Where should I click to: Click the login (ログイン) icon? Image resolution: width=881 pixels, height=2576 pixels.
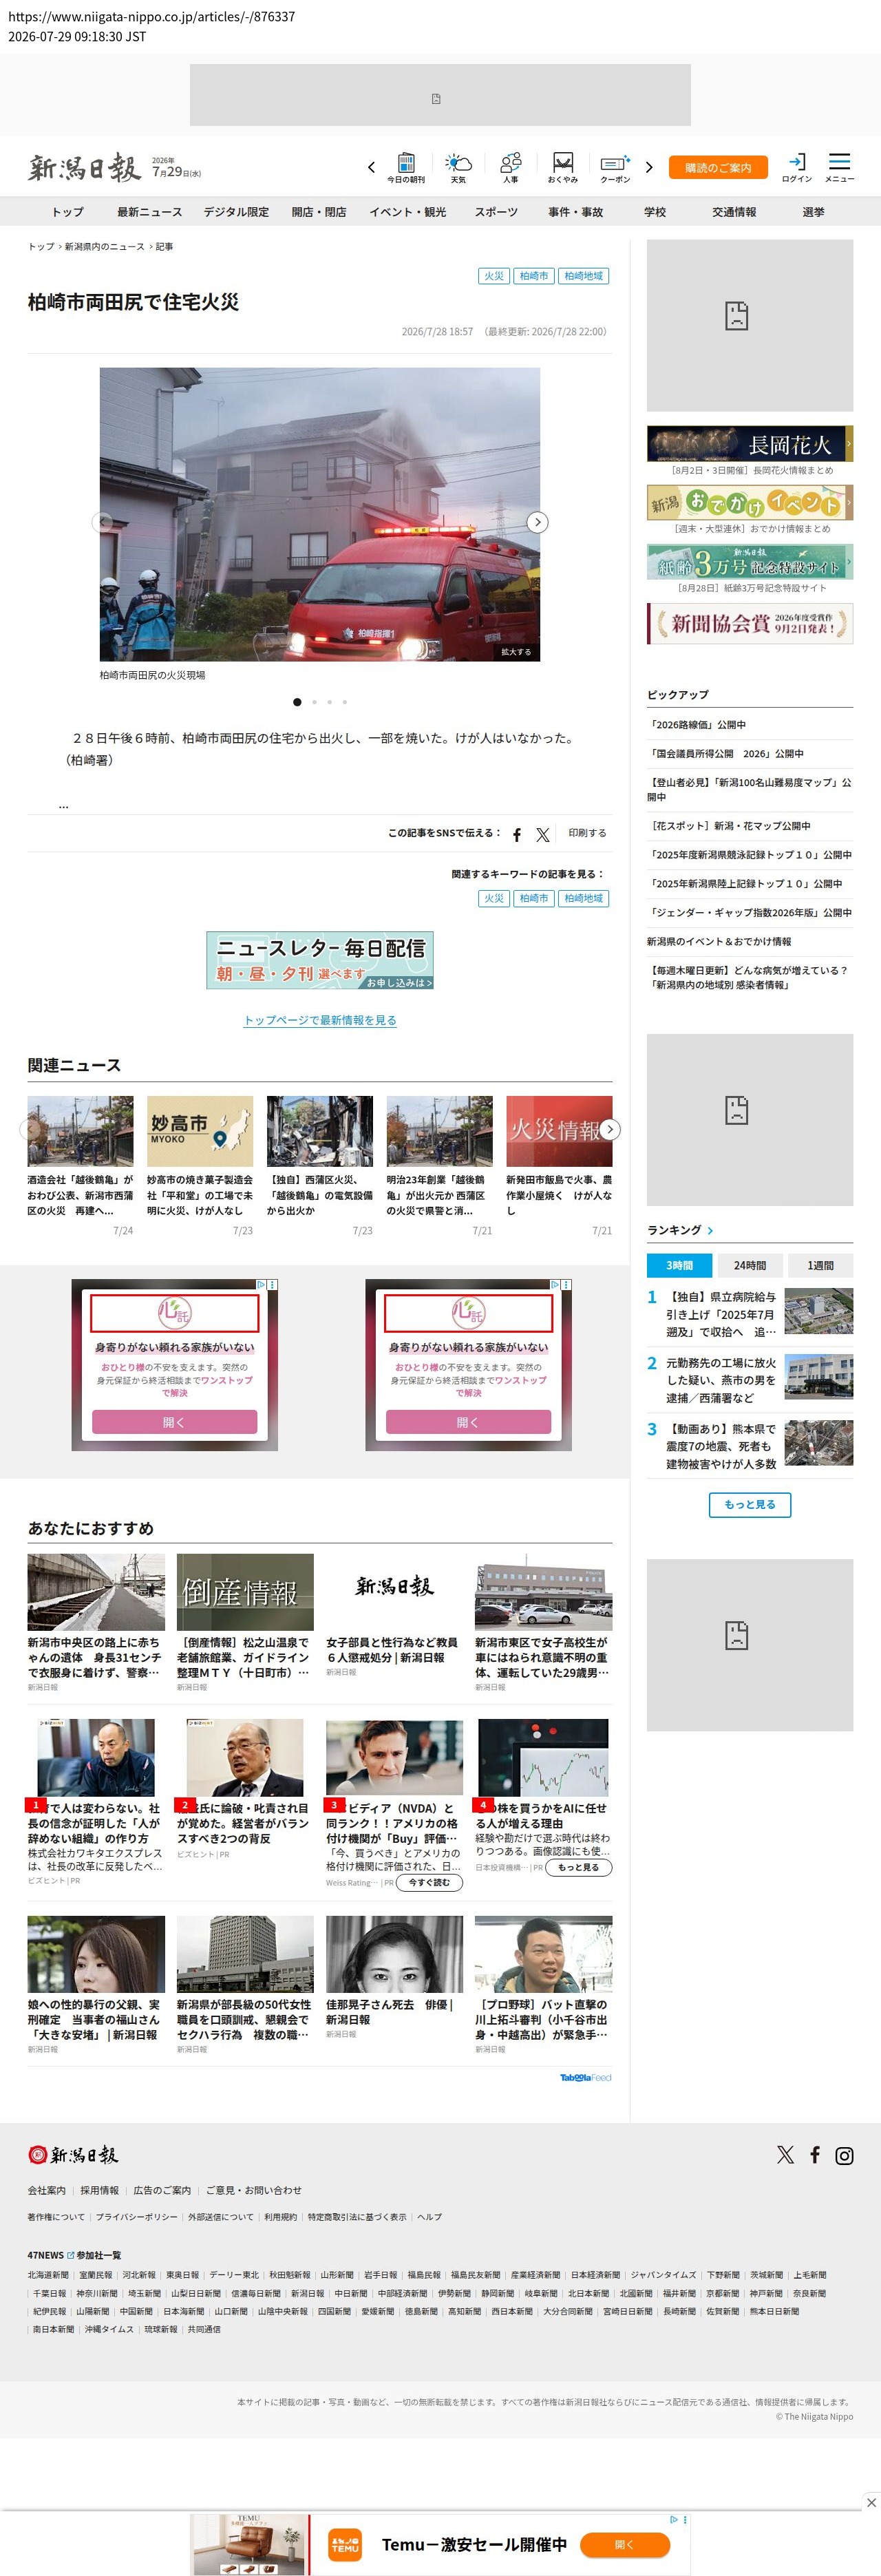pyautogui.click(x=797, y=167)
